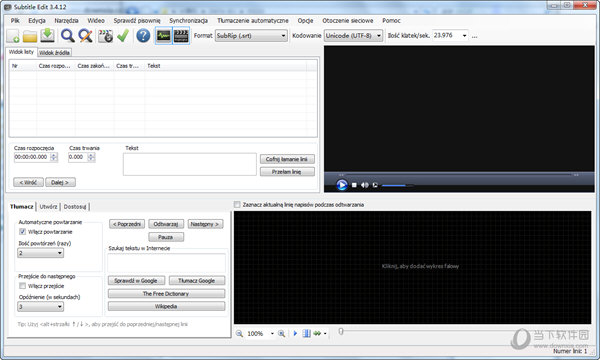Viewport: 600px width, 360px height.
Task: Run spell check with the green checkmark
Action: [x=123, y=36]
